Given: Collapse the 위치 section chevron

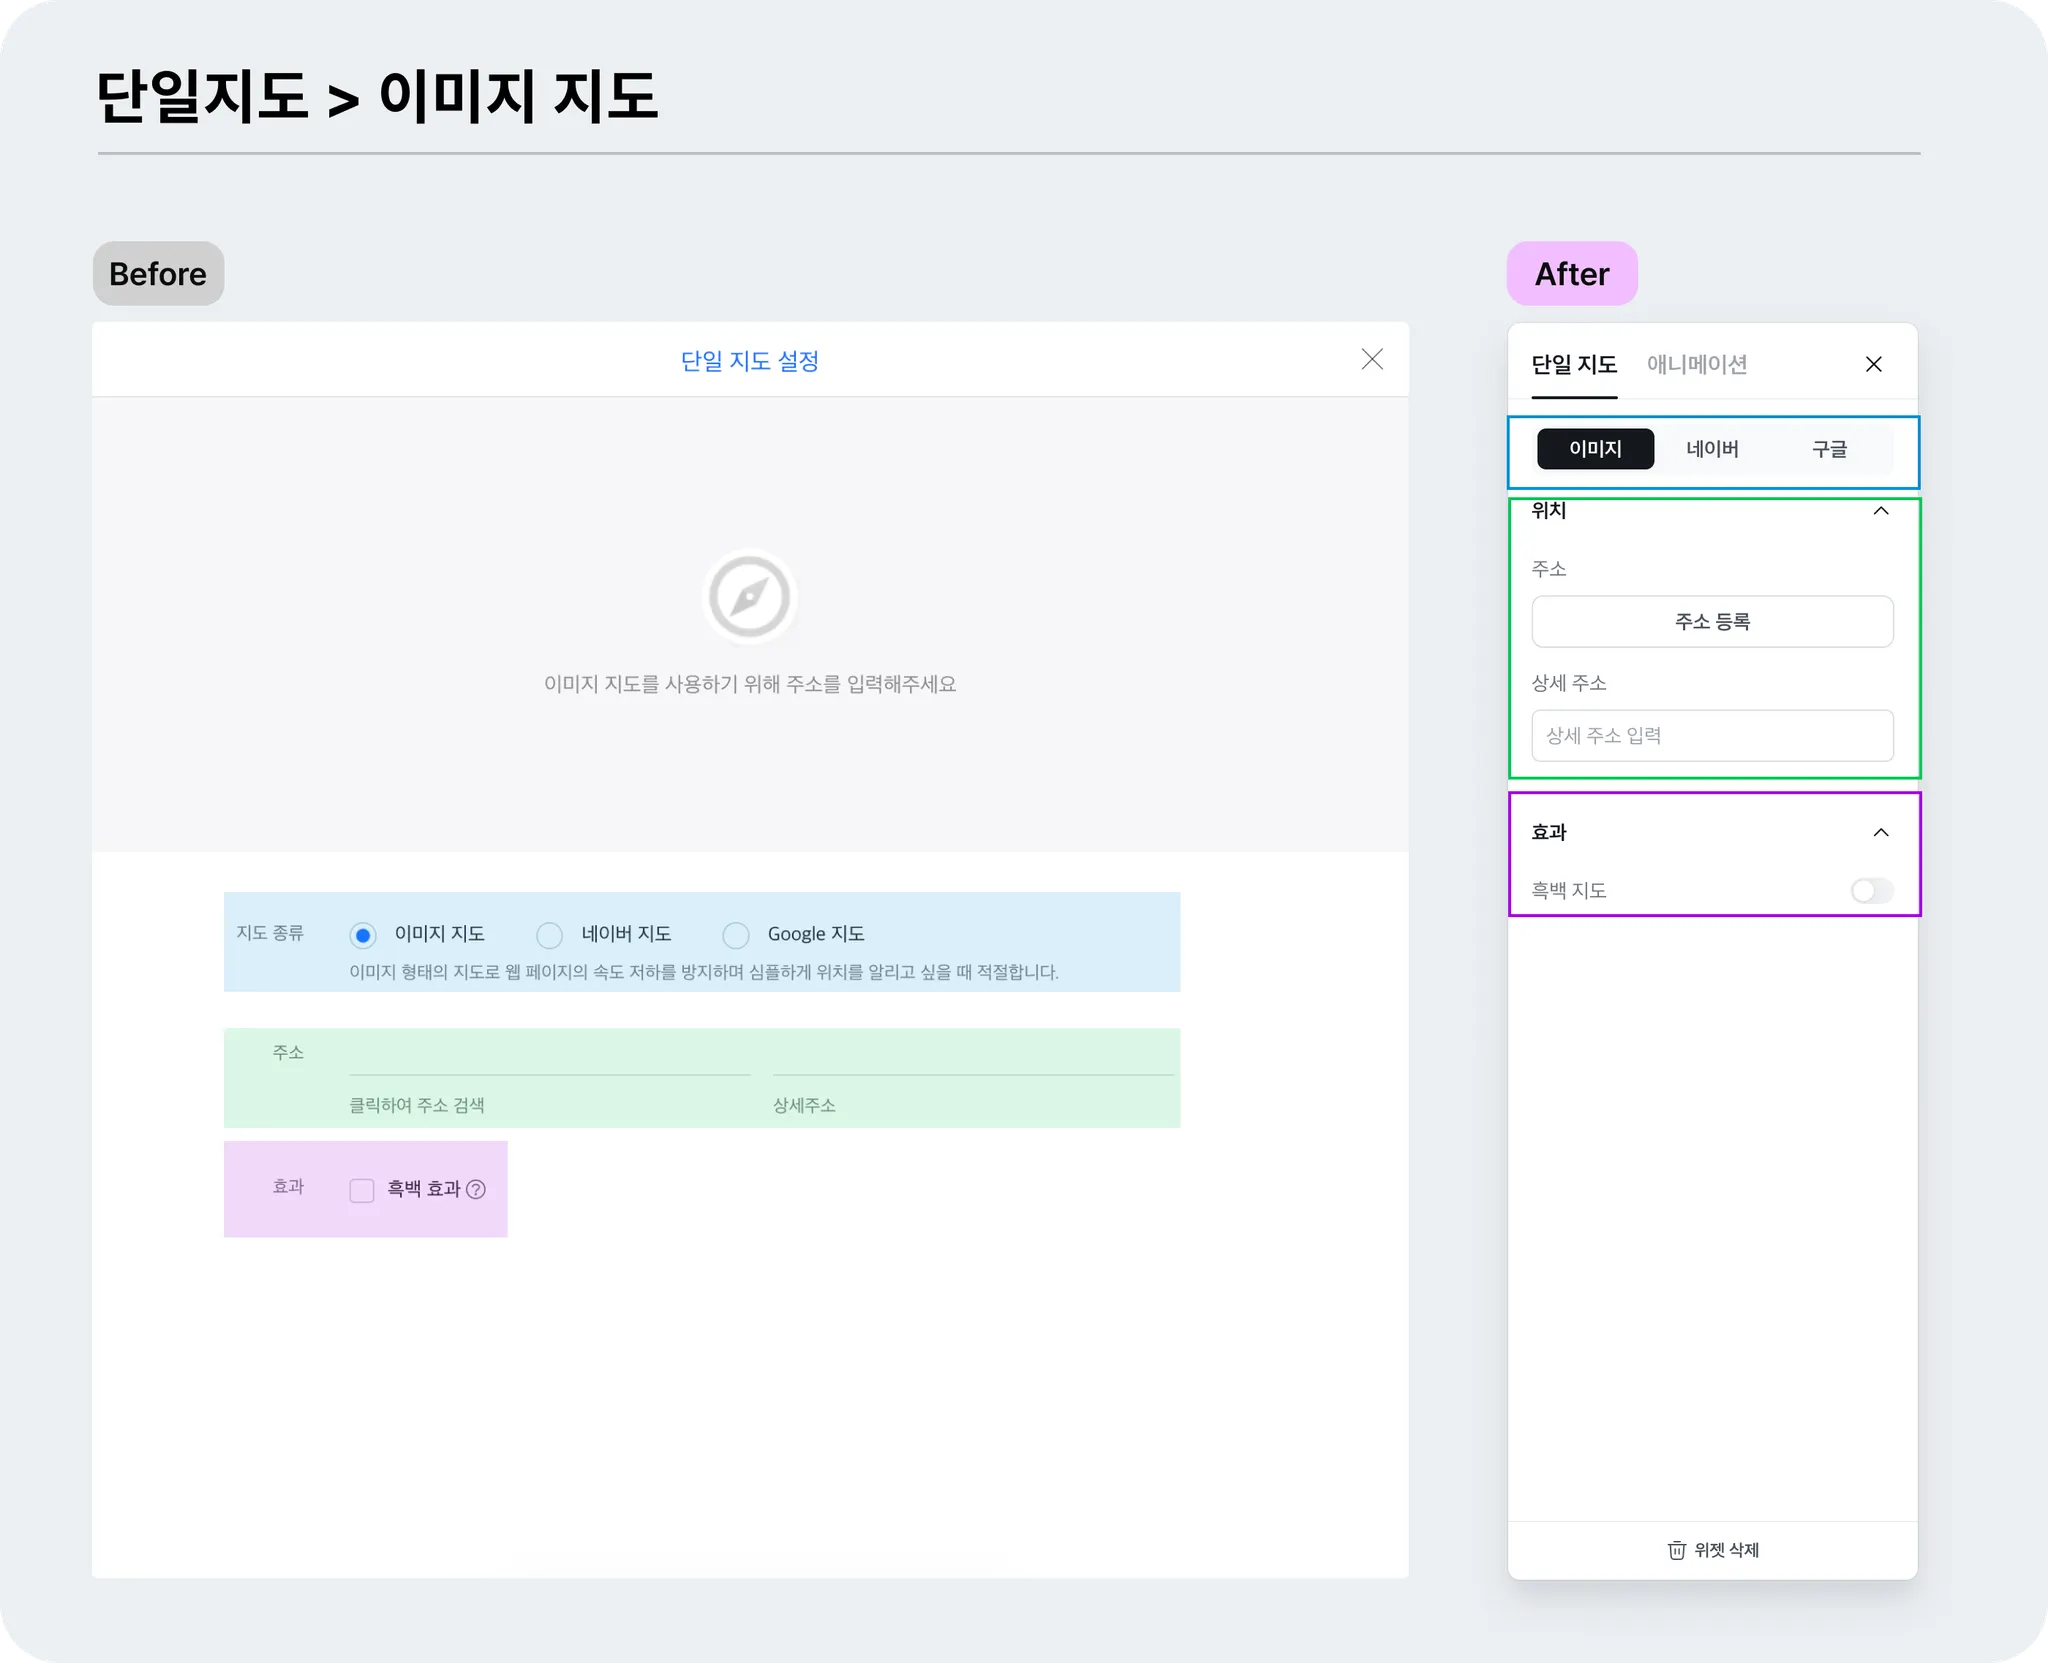Looking at the screenshot, I should pyautogui.click(x=1880, y=511).
